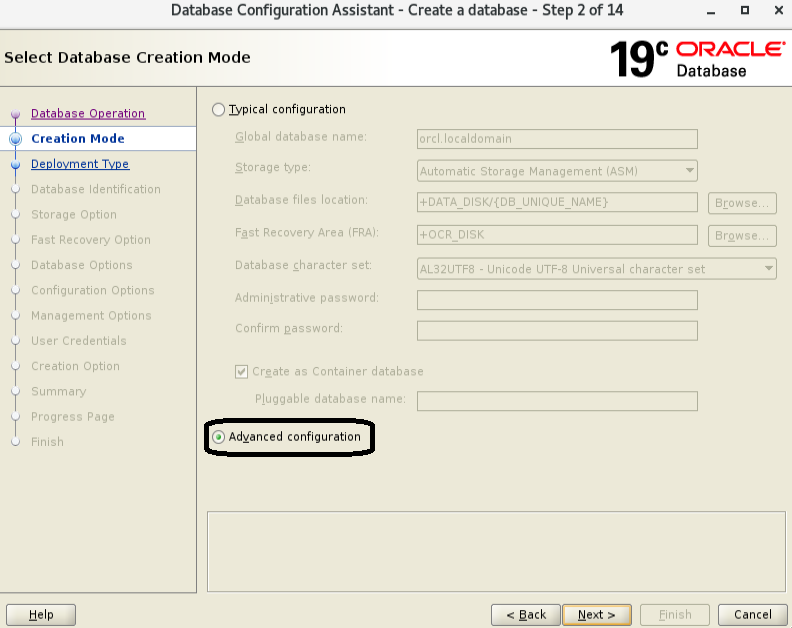The height and width of the screenshot is (628, 792).
Task: Click the Global database name field
Action: [x=557, y=139]
